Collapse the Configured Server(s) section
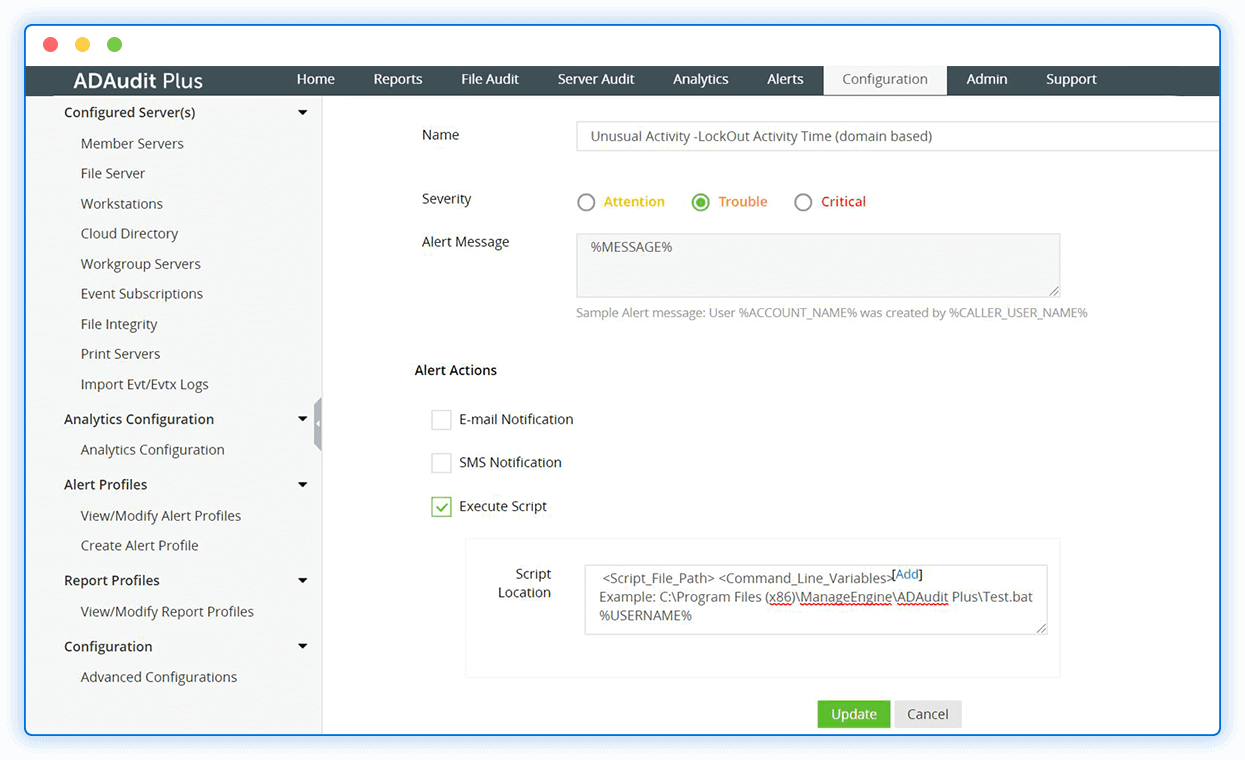The width and height of the screenshot is (1245, 760). coord(303,112)
